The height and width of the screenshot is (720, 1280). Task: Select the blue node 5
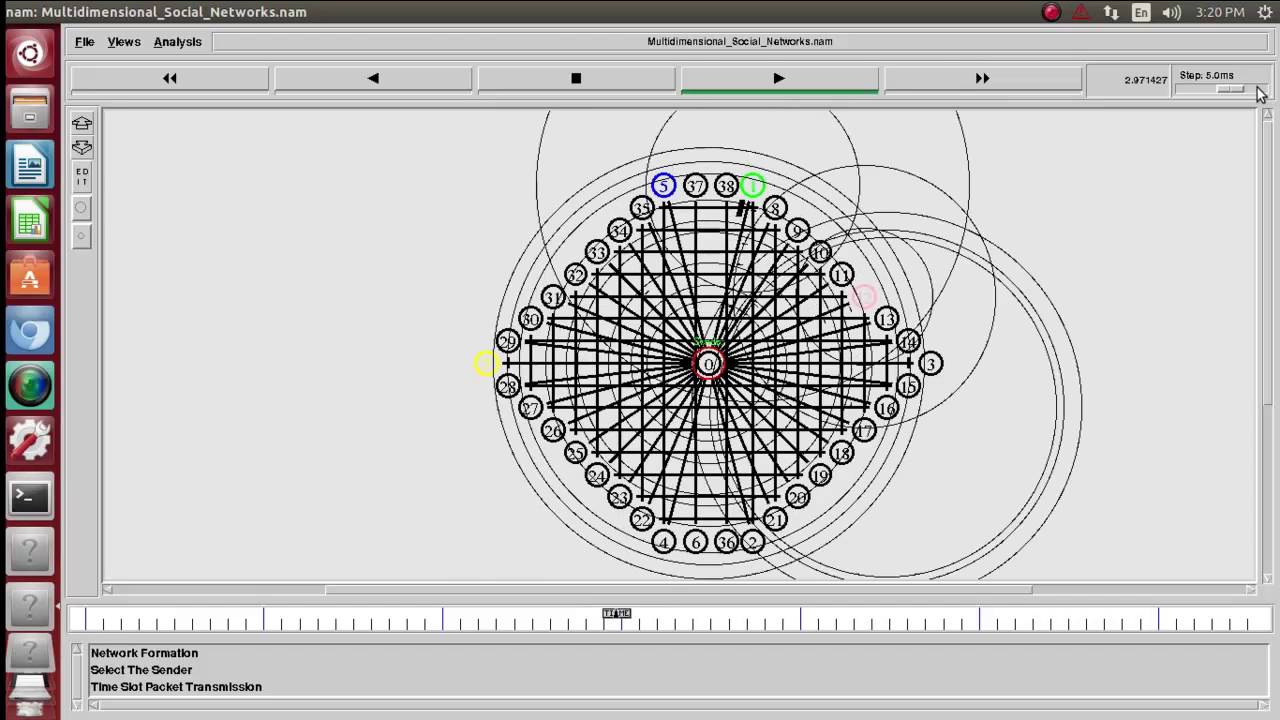coord(663,185)
